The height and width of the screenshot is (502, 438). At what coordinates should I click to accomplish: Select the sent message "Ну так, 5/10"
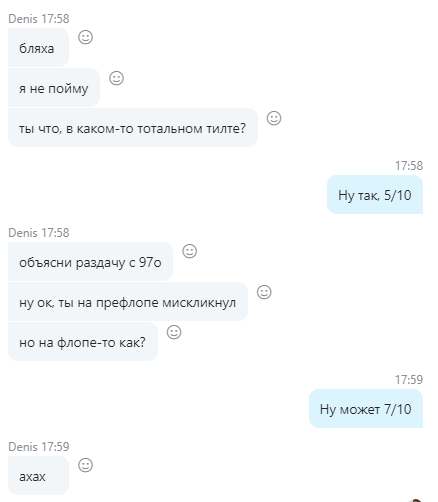375,195
